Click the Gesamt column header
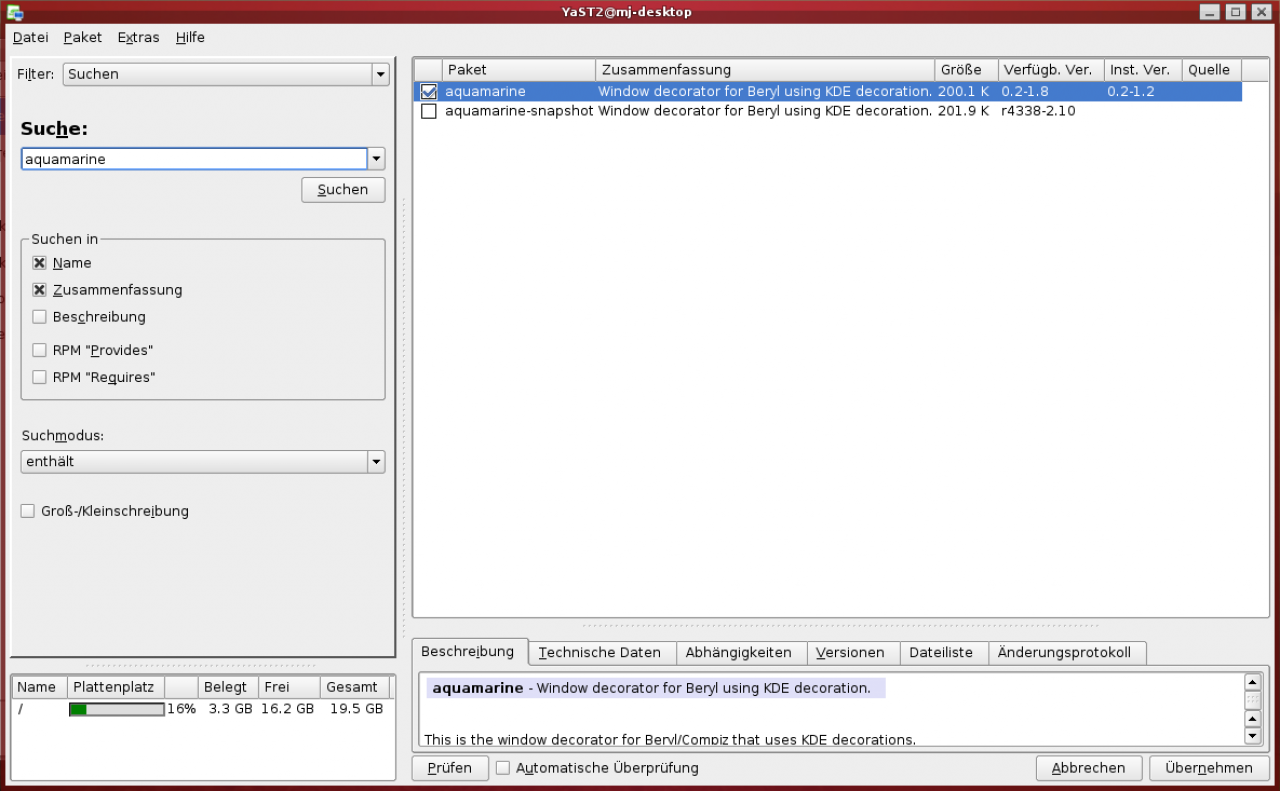The height and width of the screenshot is (791, 1280). point(355,687)
